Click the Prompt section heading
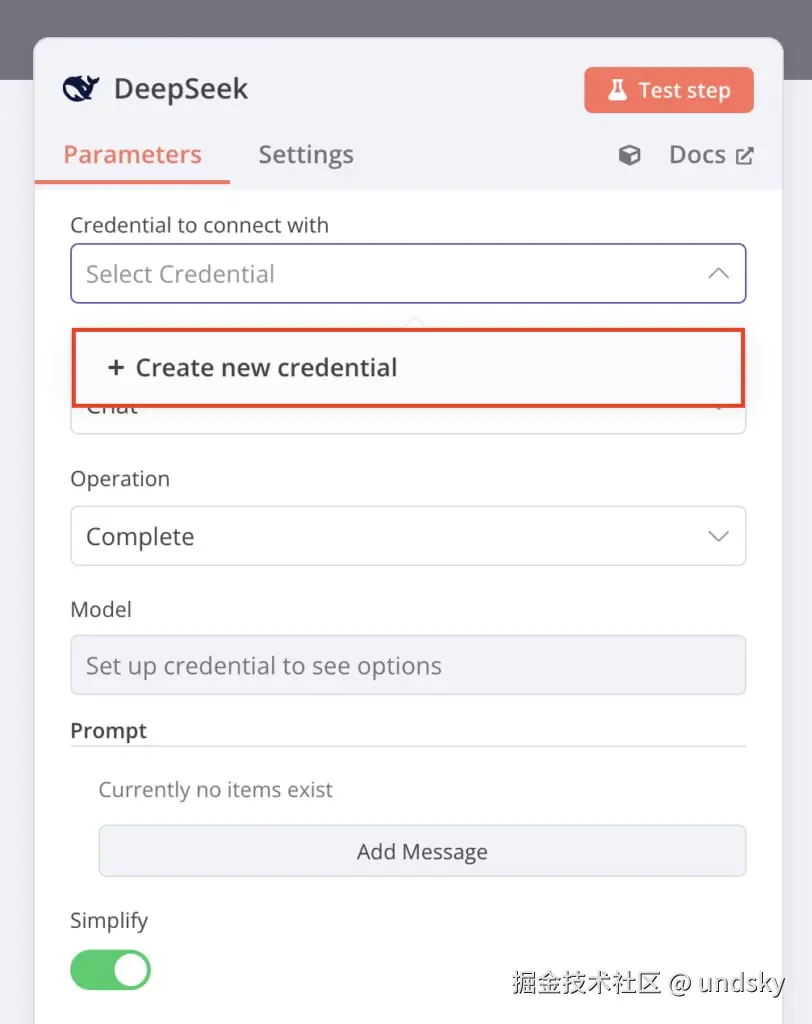Screen dimensions: 812x1024 (109, 731)
